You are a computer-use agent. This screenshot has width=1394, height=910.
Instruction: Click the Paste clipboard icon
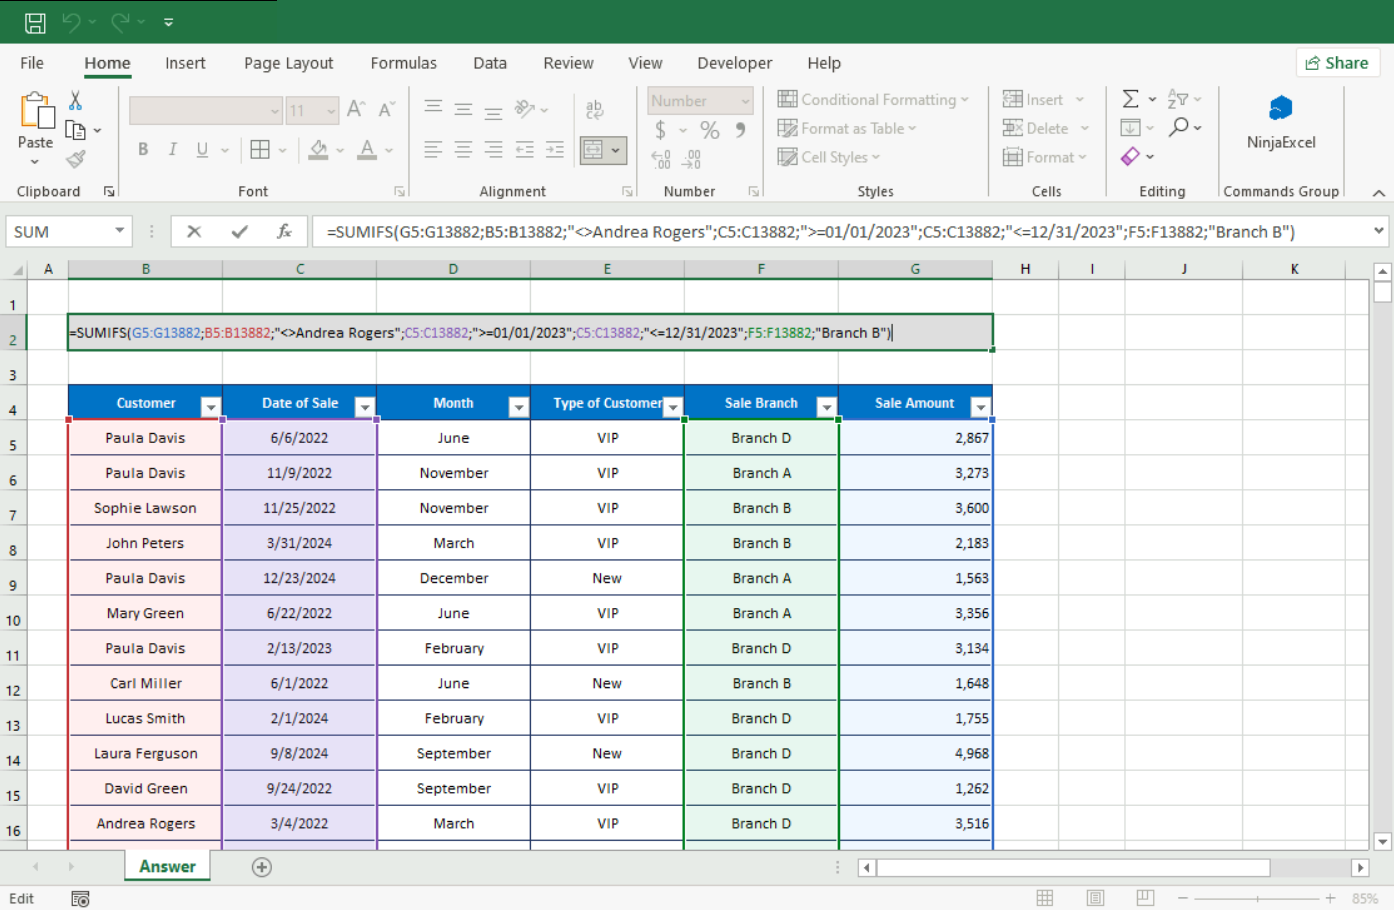tap(36, 111)
